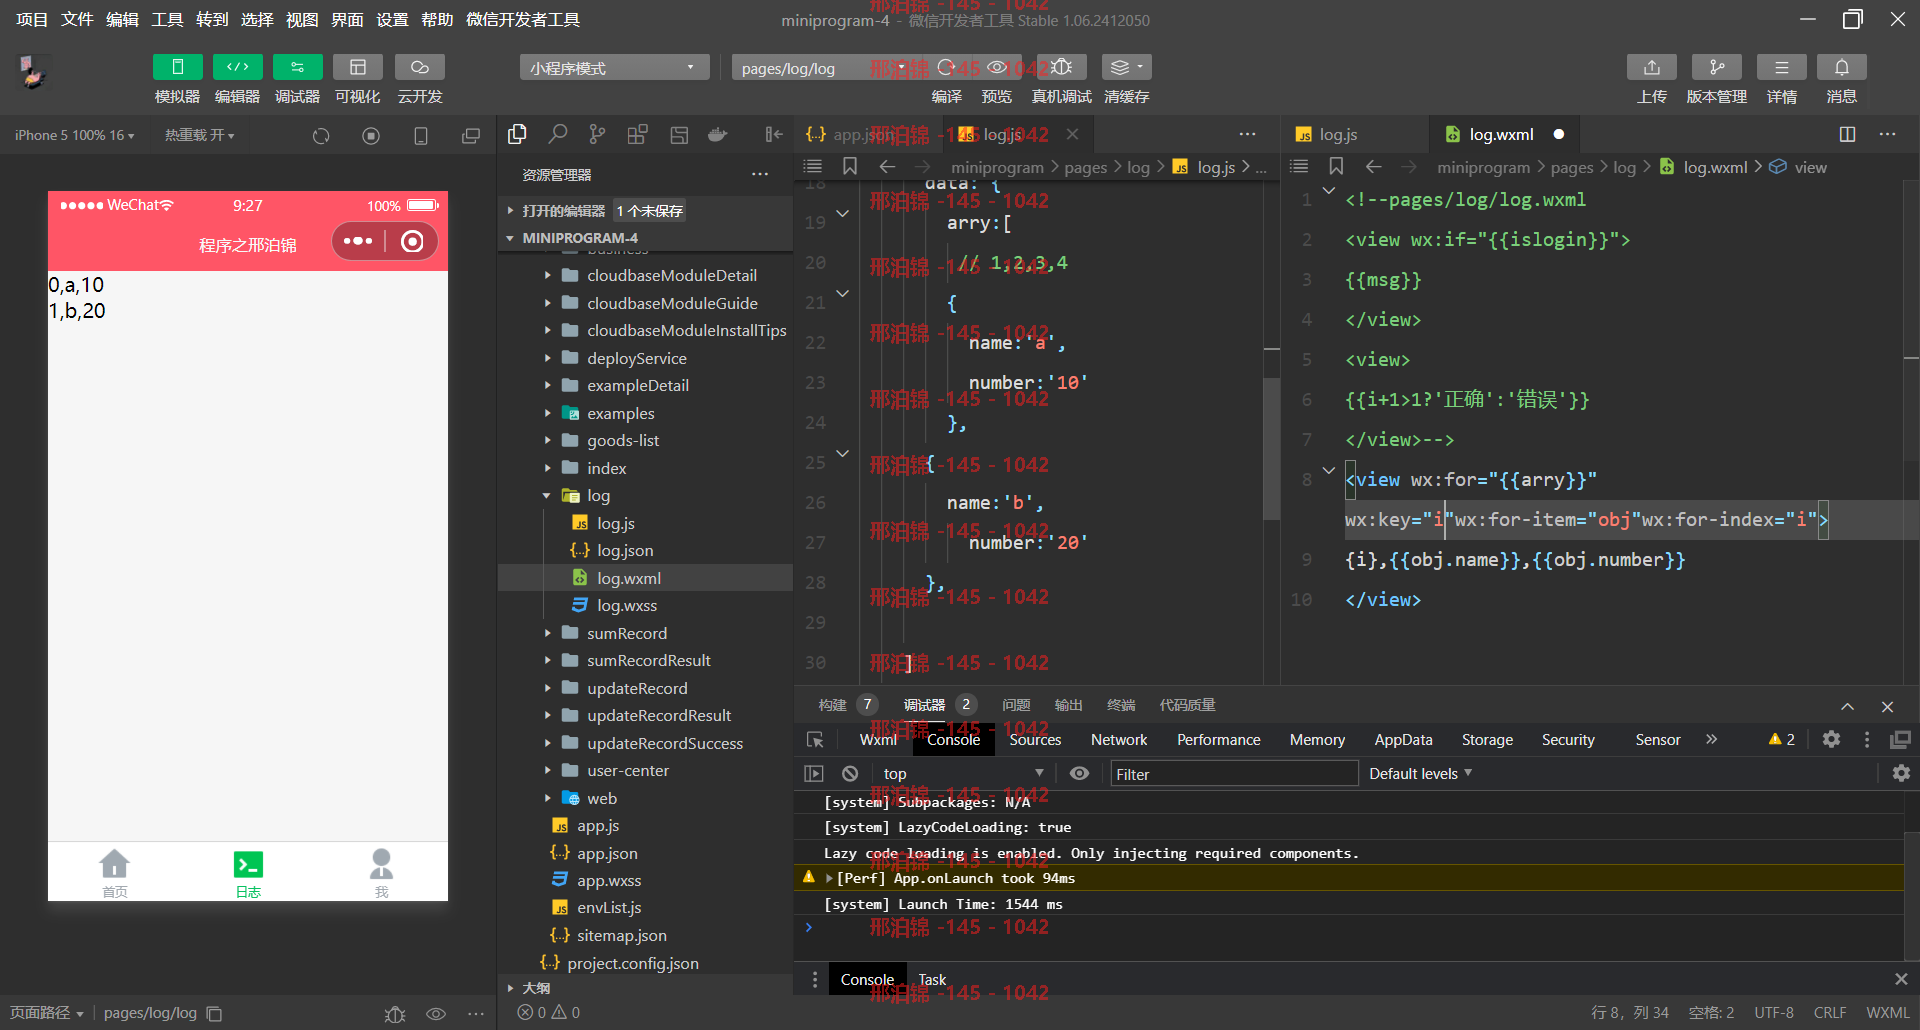The height and width of the screenshot is (1030, 1920).
Task: Click the clear console icon
Action: [x=850, y=773]
